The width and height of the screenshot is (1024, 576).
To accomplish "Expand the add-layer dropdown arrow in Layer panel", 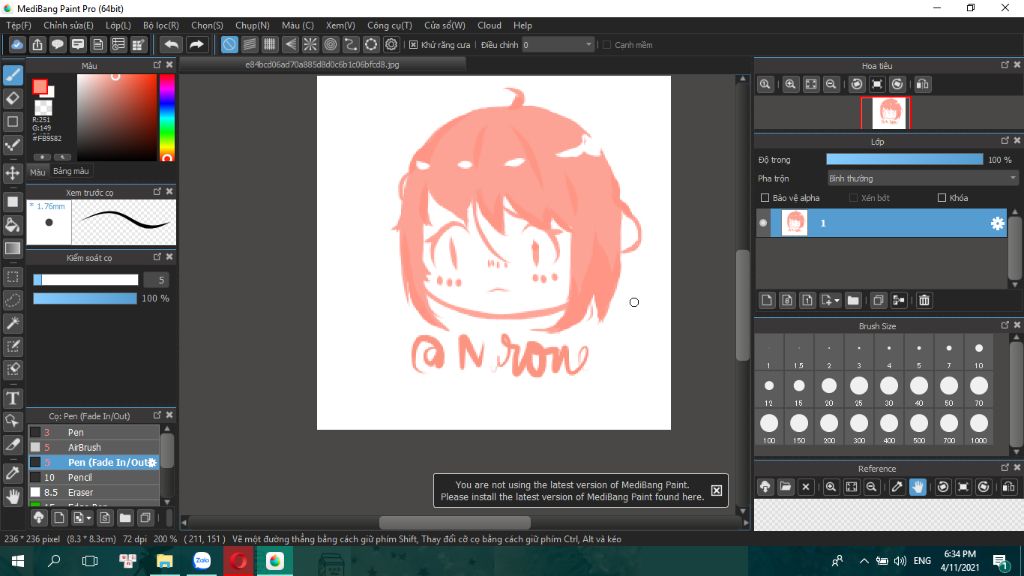I will [x=837, y=301].
